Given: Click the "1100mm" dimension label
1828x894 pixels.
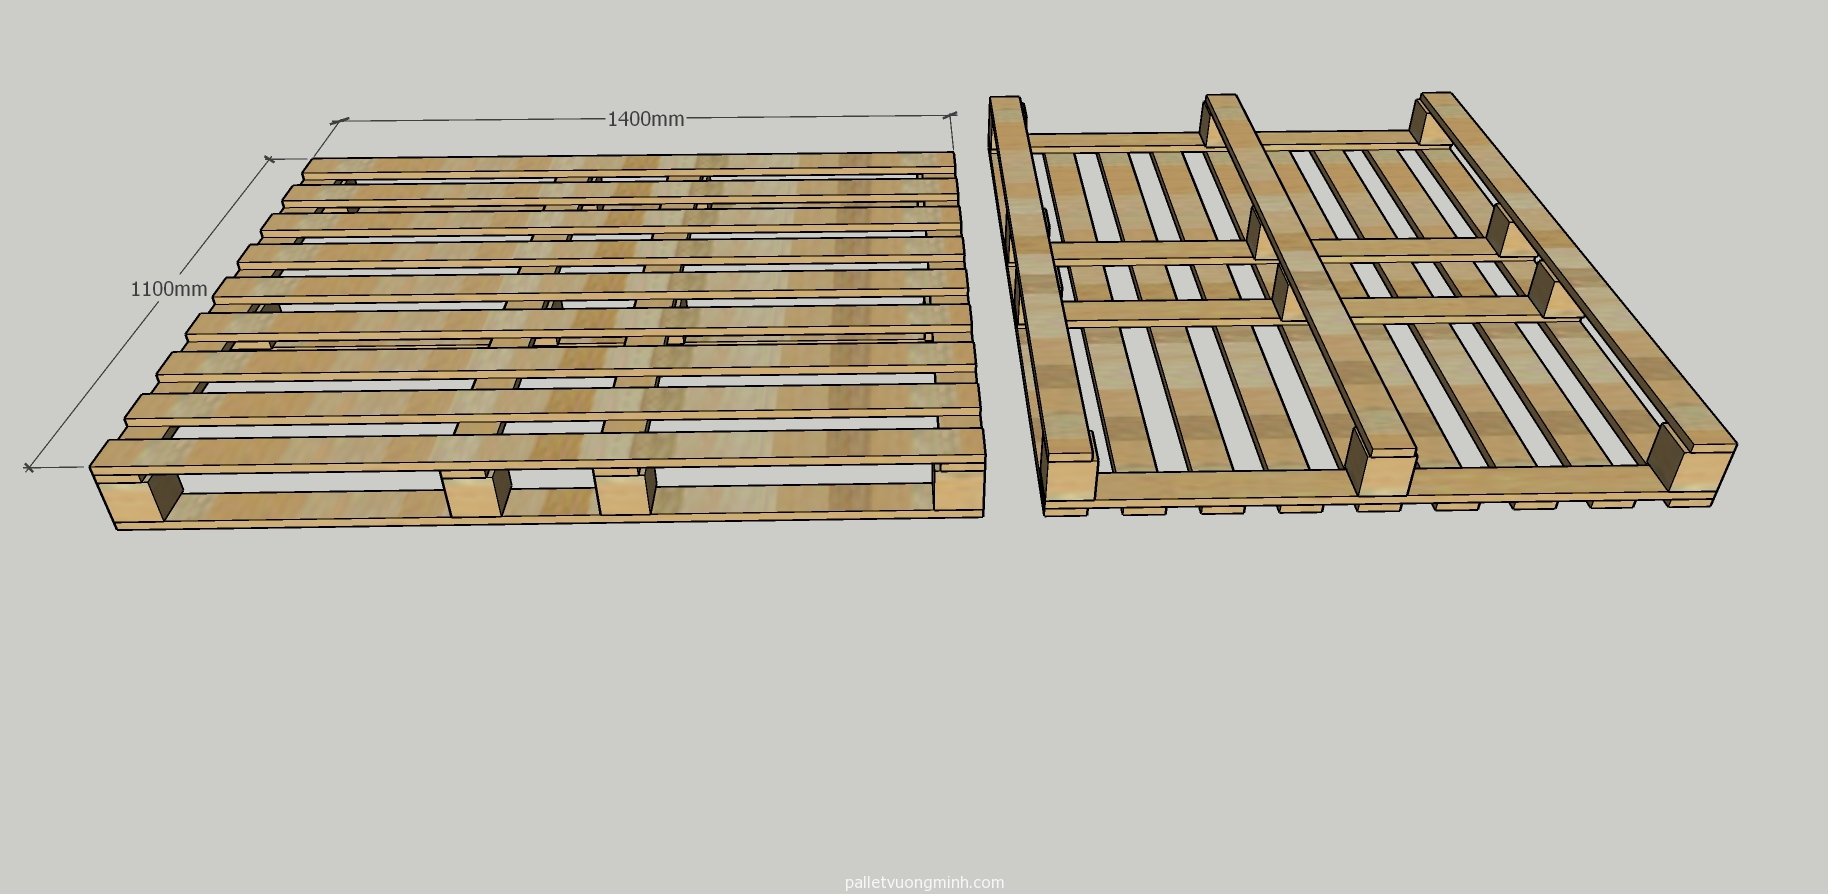Looking at the screenshot, I should coord(169,289).
